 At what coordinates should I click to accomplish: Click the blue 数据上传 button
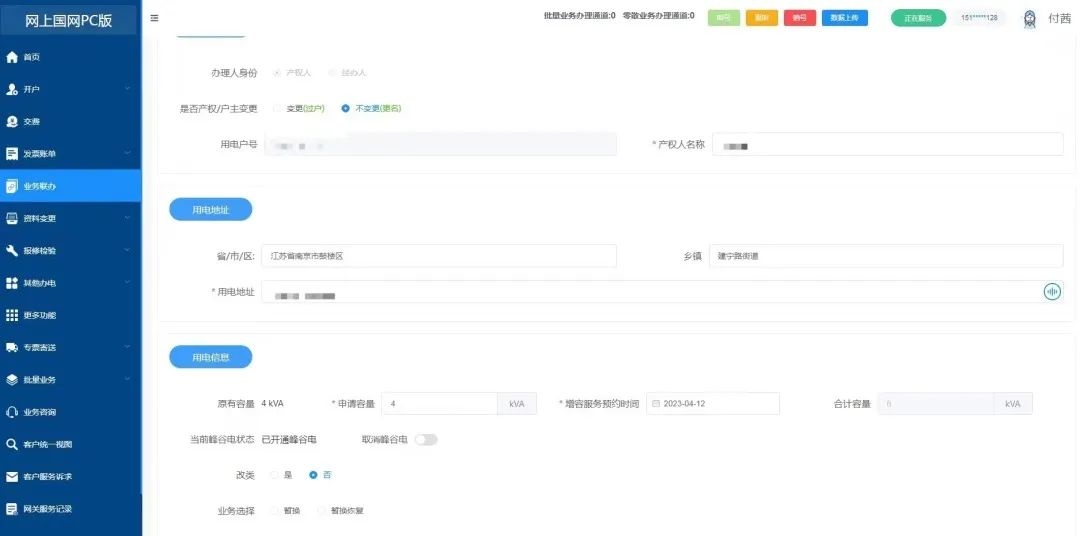(x=844, y=18)
